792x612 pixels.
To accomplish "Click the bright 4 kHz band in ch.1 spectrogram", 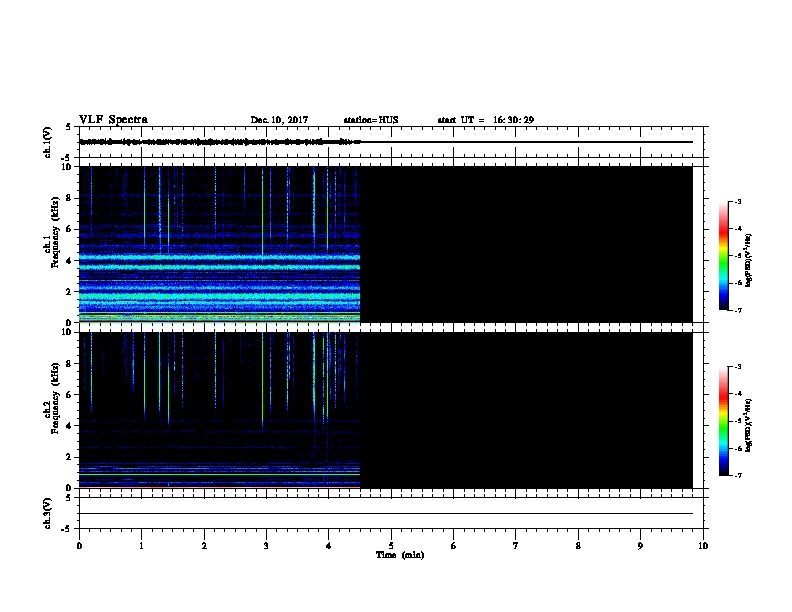I will point(220,258).
